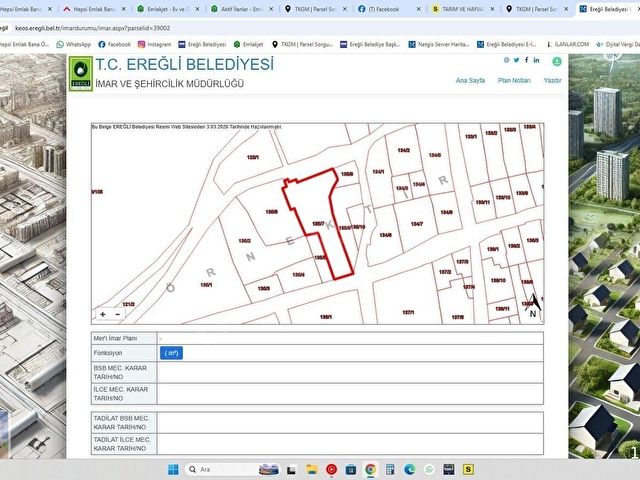Open Plan Notları link
The height and width of the screenshot is (480, 640).
(x=514, y=80)
